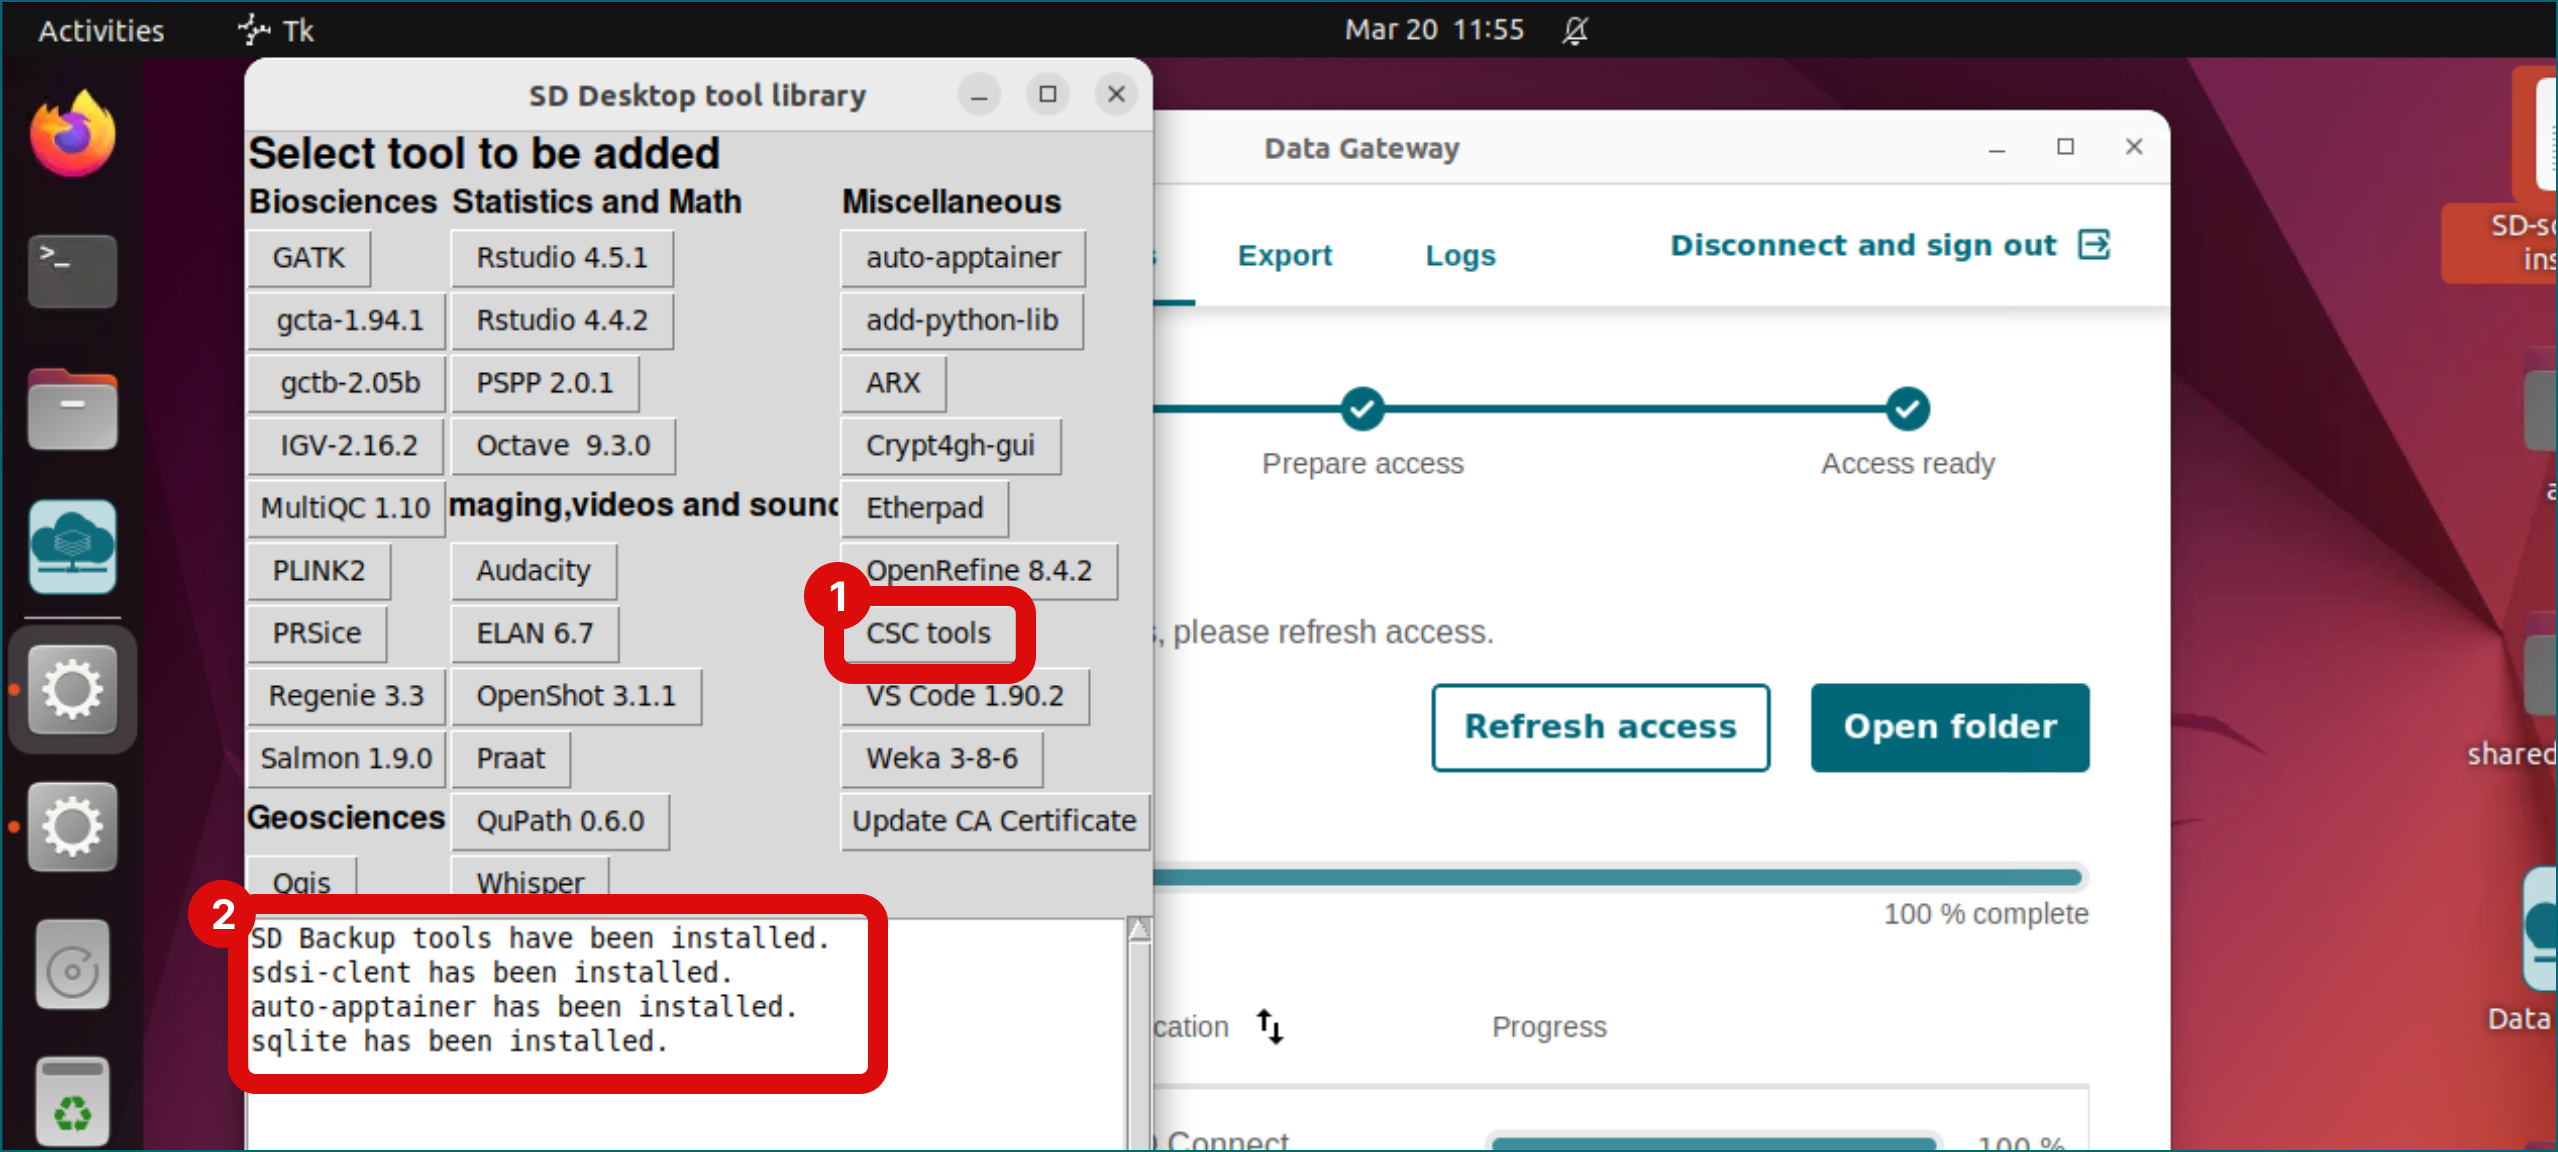Click Update CA Certificate

pyautogui.click(x=993, y=821)
